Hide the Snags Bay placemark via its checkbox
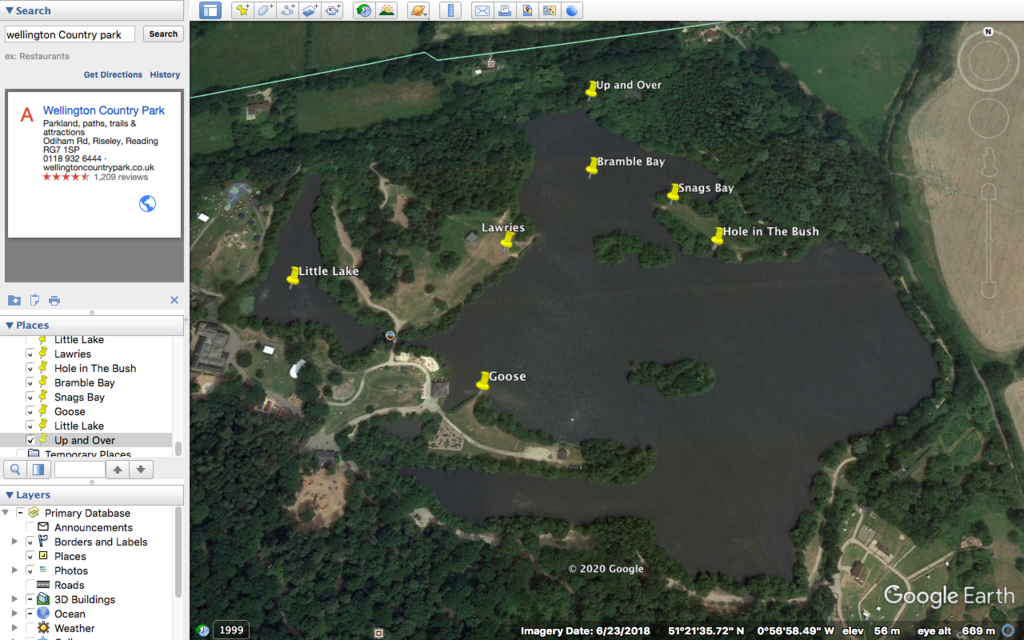This screenshot has height=640, width=1024. 30,397
